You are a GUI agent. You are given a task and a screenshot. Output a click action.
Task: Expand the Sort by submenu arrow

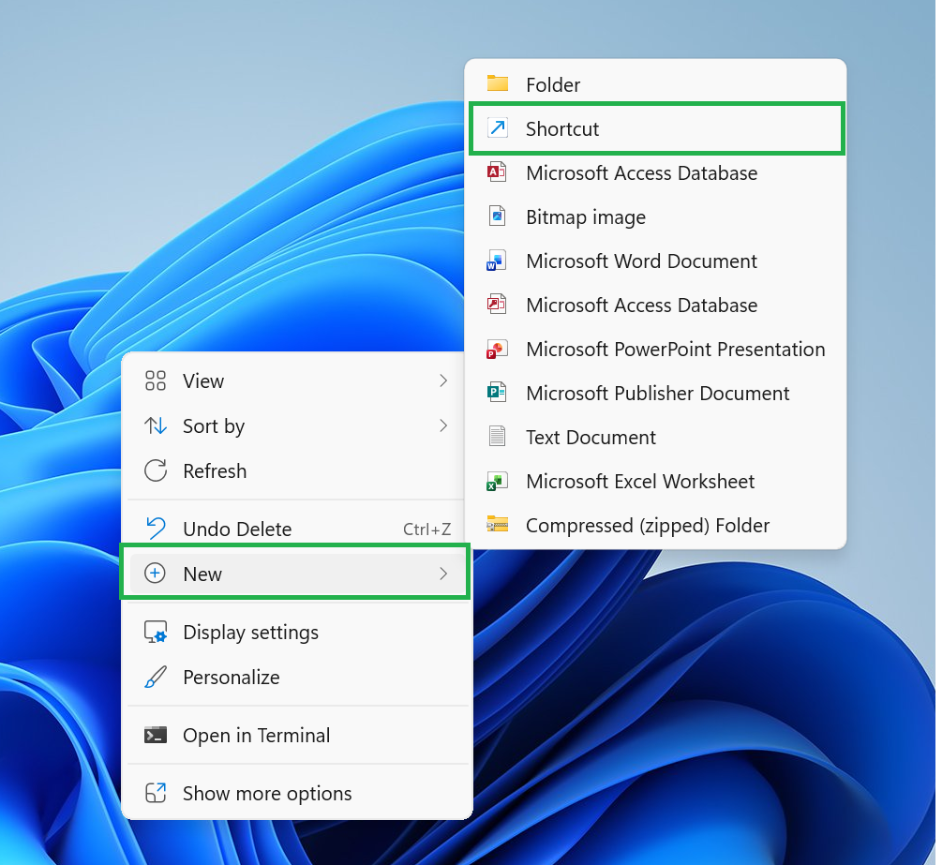443,426
